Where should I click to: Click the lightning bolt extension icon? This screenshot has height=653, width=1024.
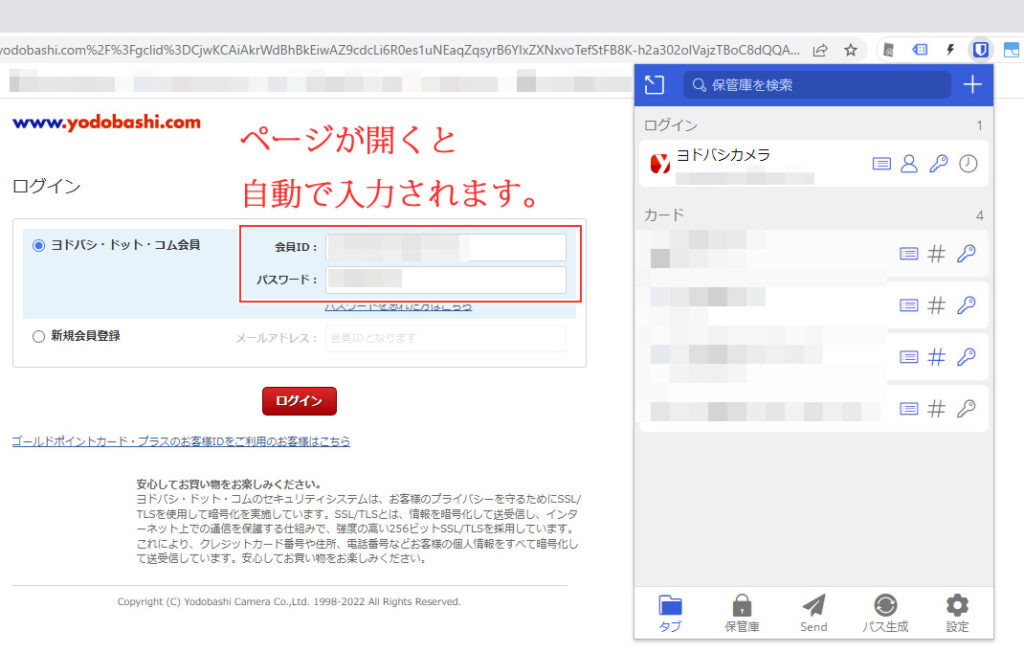point(950,50)
